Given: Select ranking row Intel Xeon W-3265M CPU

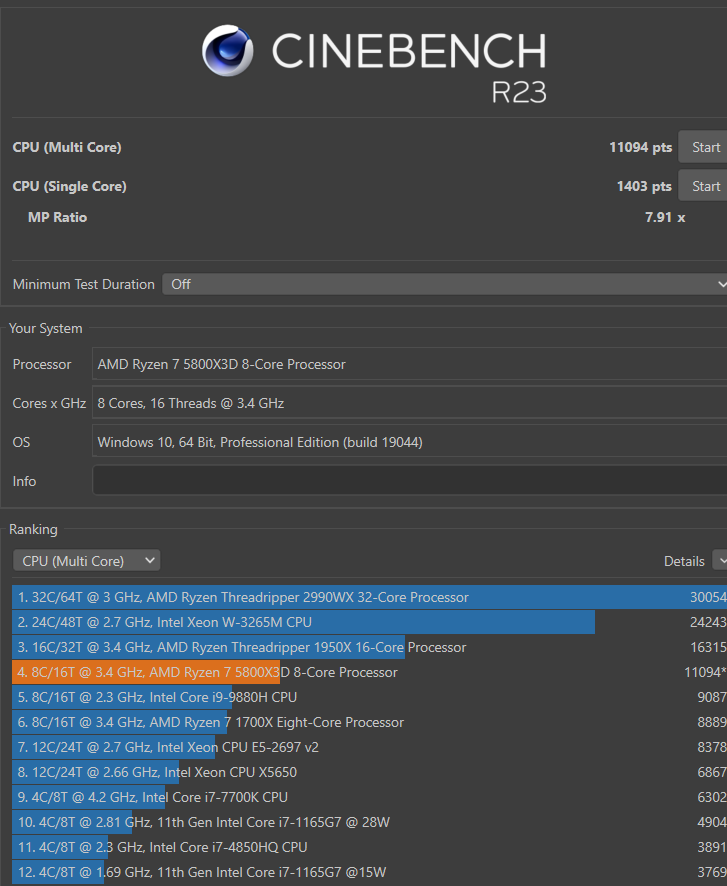Looking at the screenshot, I should [x=369, y=622].
